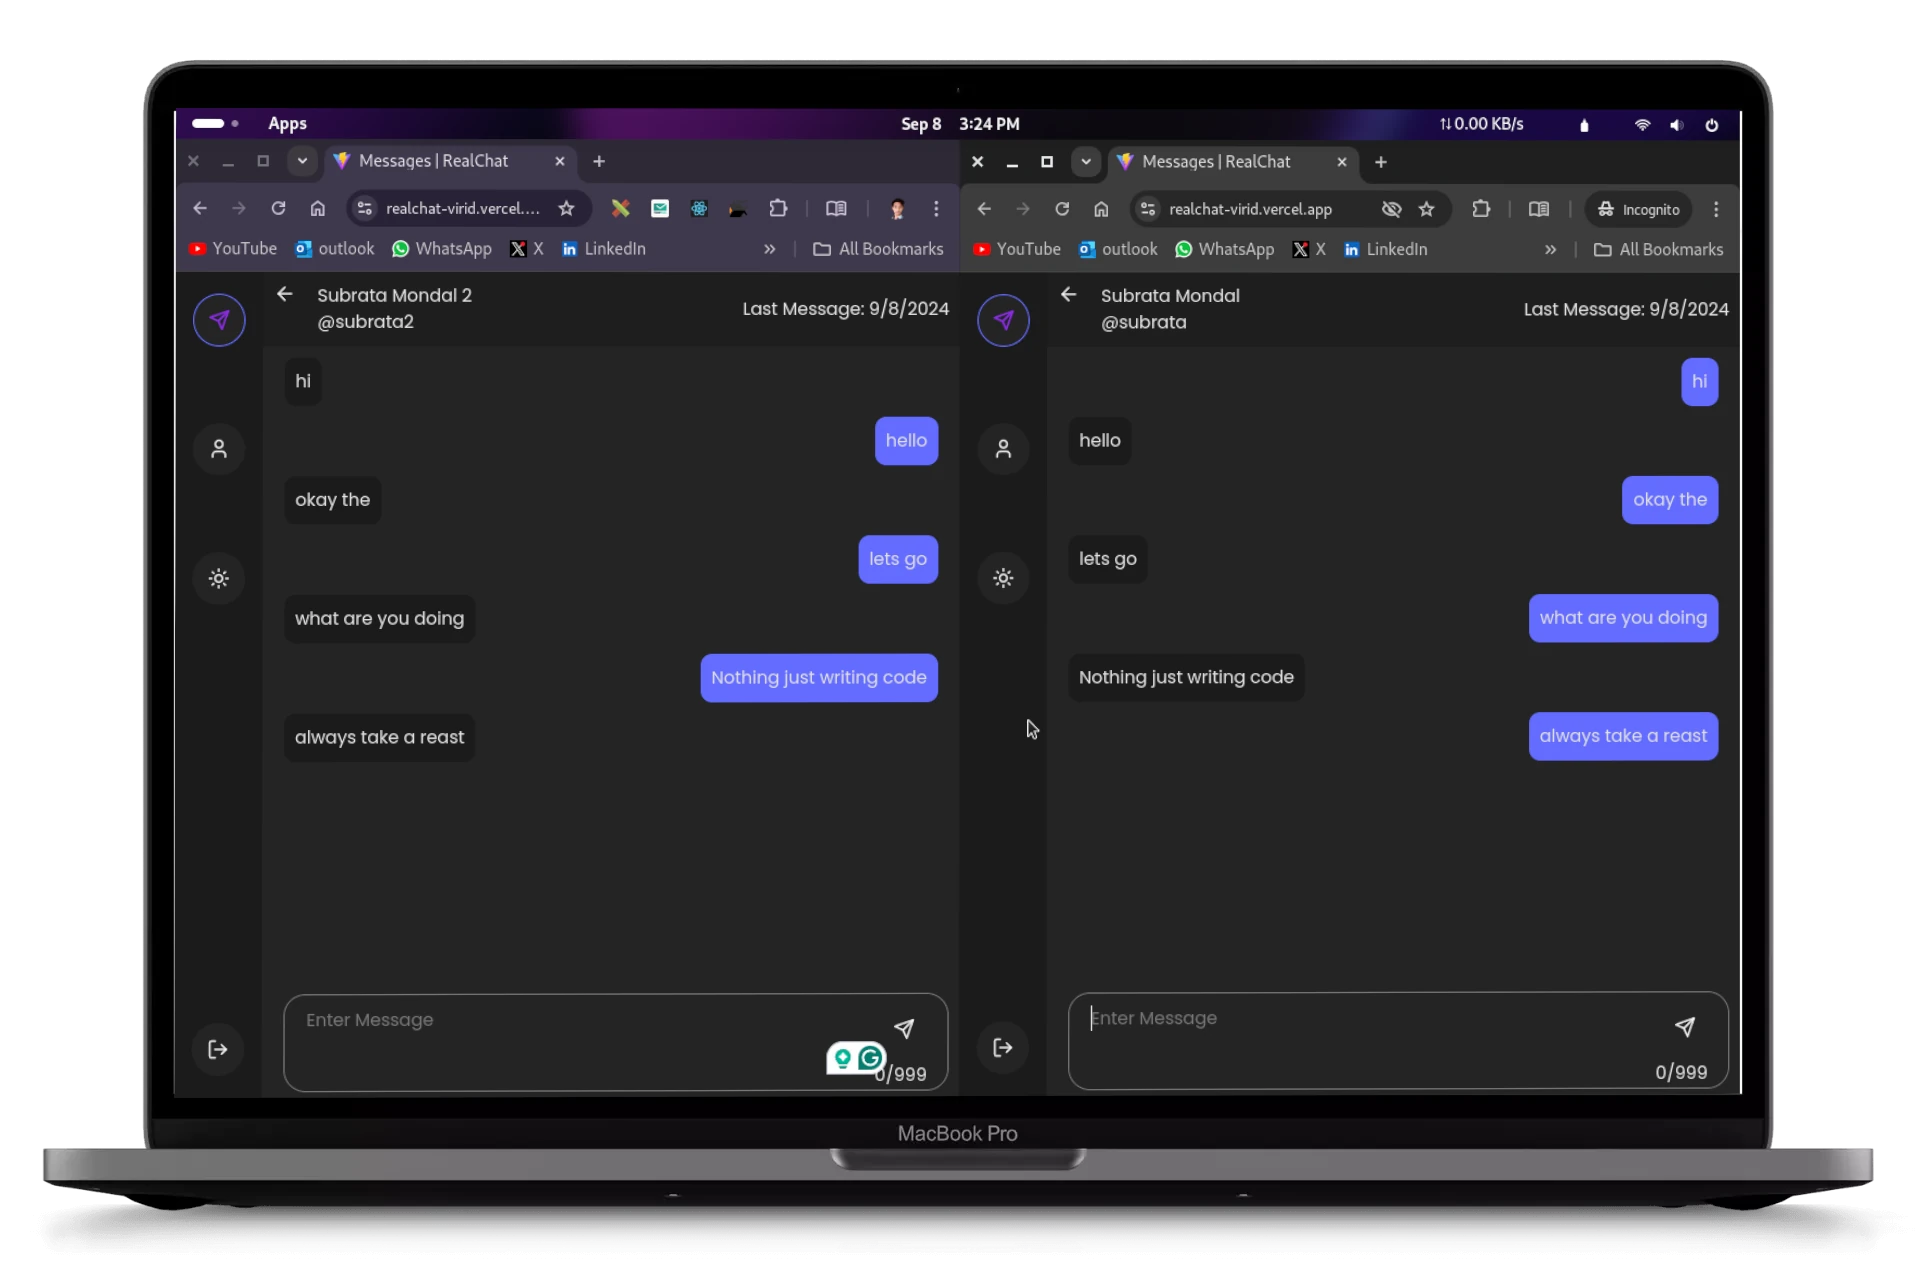
Task: Send the message using the paper-plane icon
Action: pyautogui.click(x=905, y=1027)
